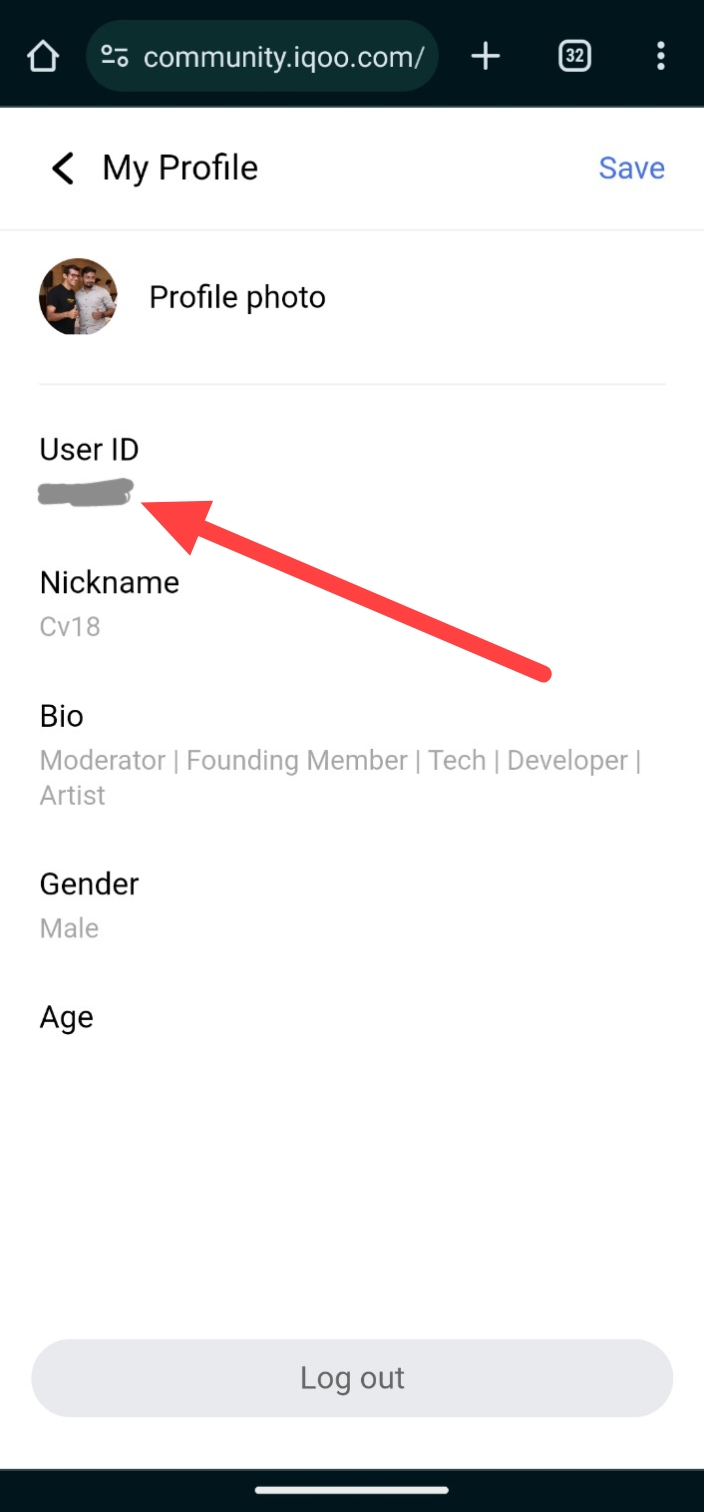This screenshot has height=1512, width=704.
Task: Open site info icon in address bar
Action: pyautogui.click(x=115, y=57)
